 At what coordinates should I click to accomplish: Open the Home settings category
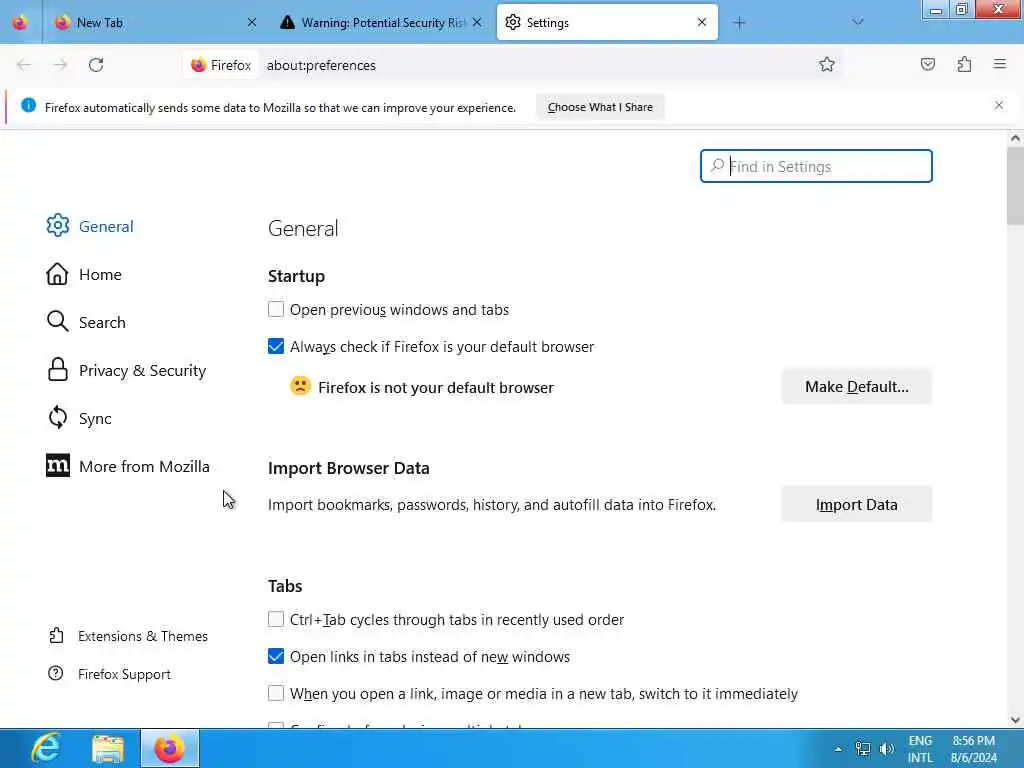coord(84,274)
